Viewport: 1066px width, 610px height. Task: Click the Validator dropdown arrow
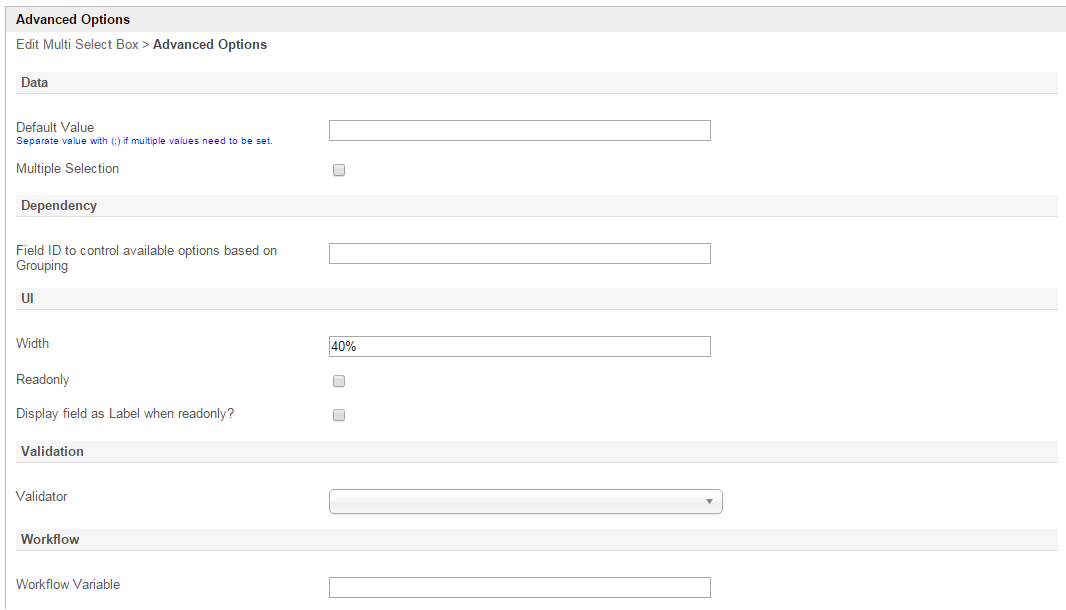coord(709,502)
